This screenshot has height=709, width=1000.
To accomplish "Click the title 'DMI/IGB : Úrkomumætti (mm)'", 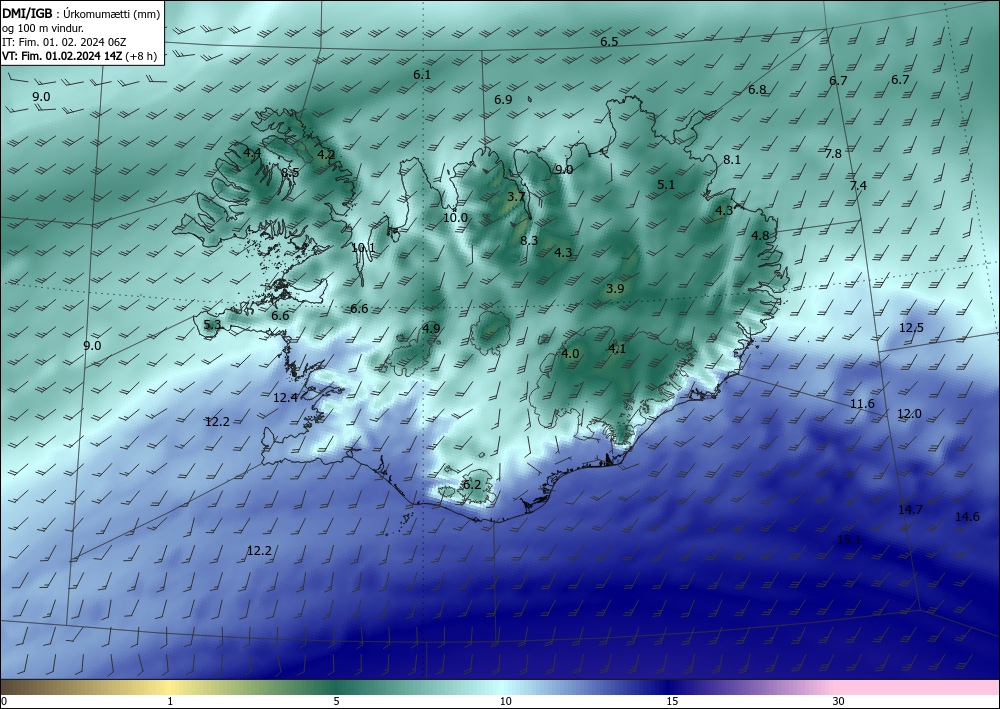I will click(x=81, y=15).
